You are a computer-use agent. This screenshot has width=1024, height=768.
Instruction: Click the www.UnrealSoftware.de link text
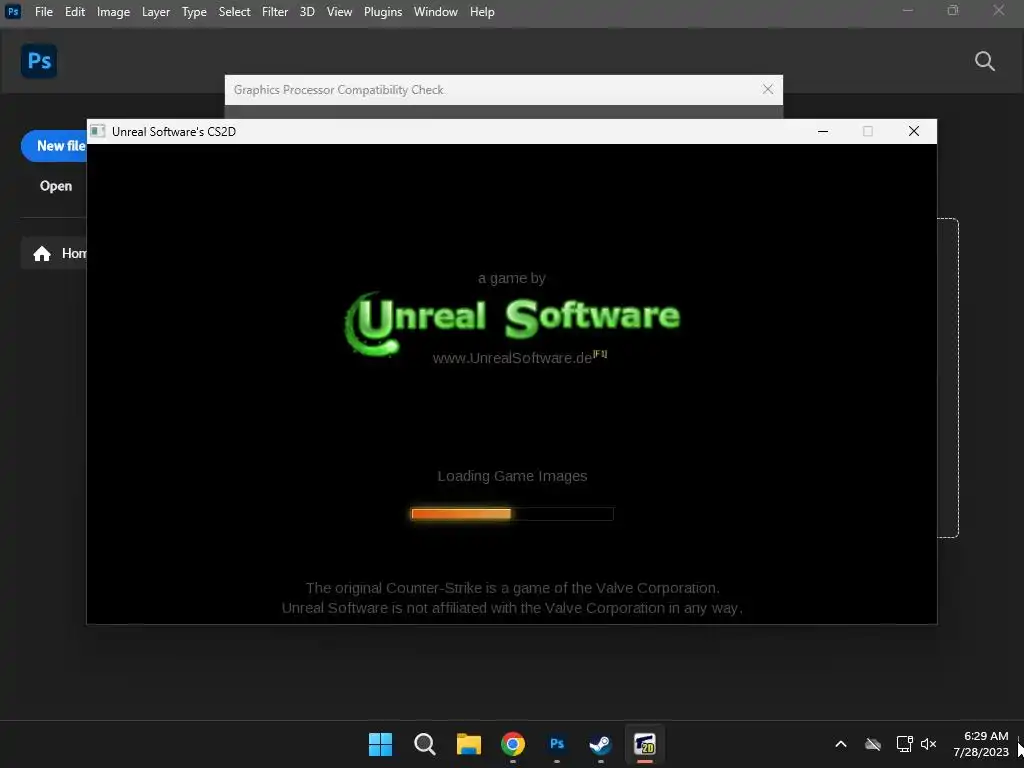[x=512, y=358]
